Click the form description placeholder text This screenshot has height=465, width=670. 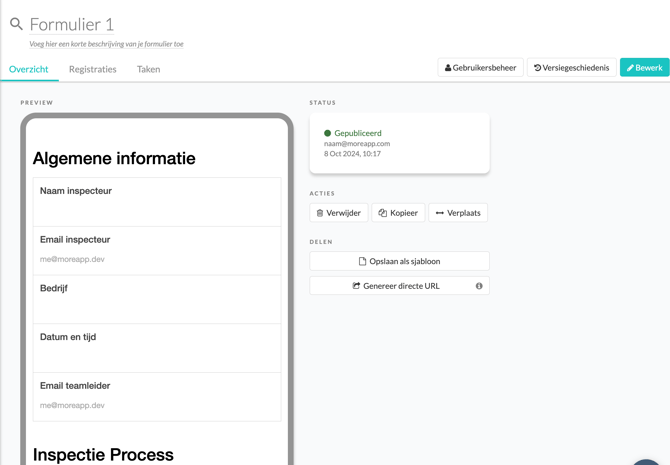tap(106, 44)
